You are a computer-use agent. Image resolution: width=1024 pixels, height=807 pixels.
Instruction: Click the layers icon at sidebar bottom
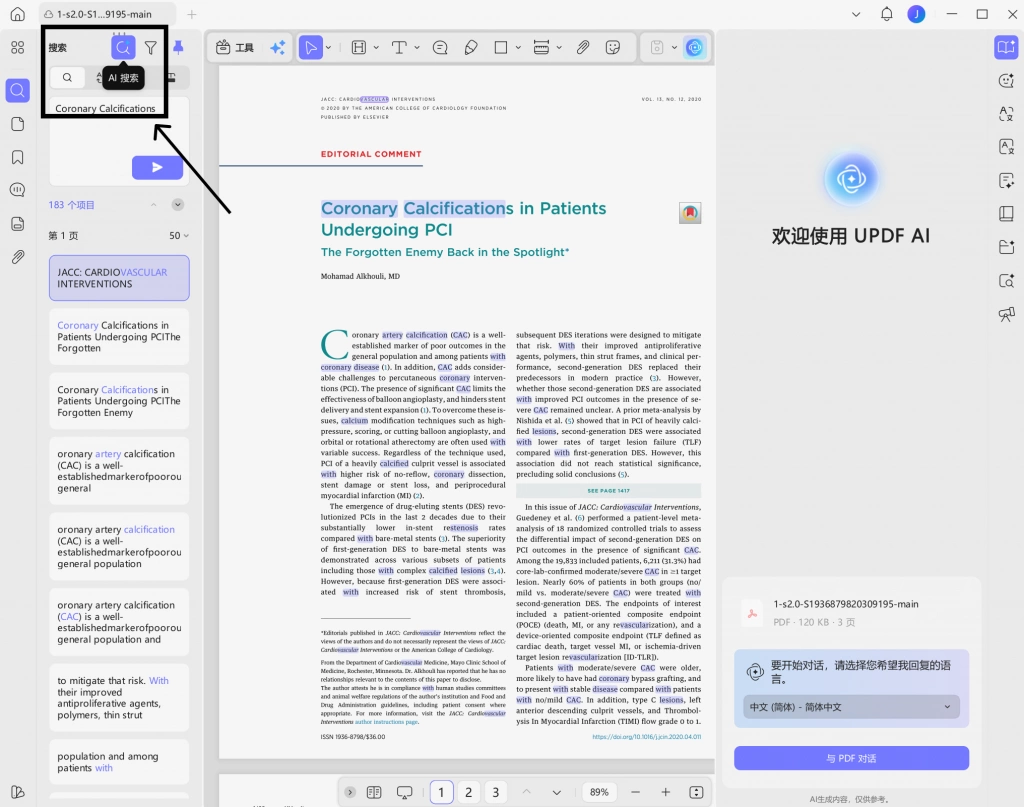click(x=18, y=792)
